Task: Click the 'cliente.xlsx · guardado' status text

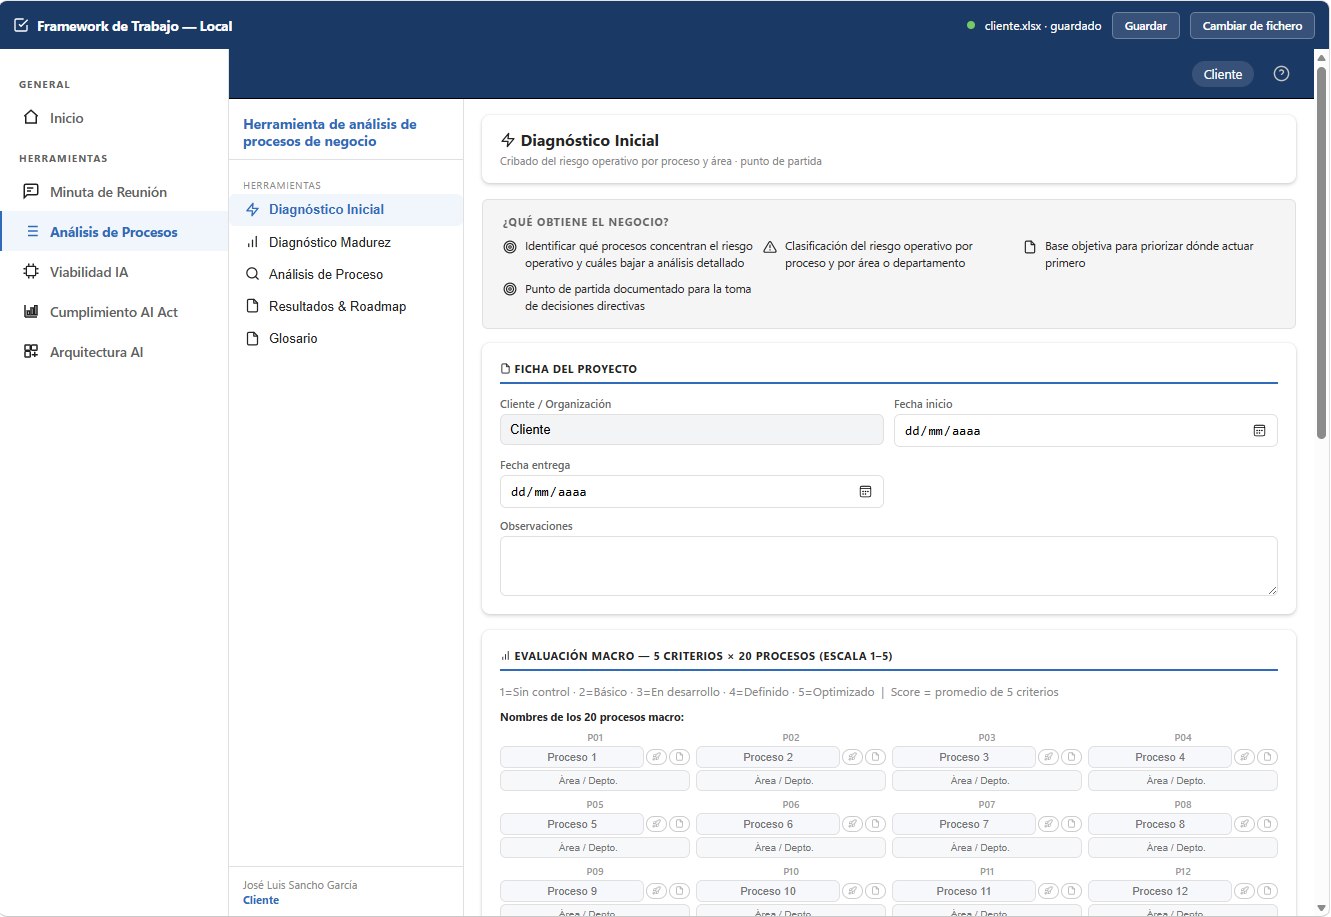Action: 1043,26
